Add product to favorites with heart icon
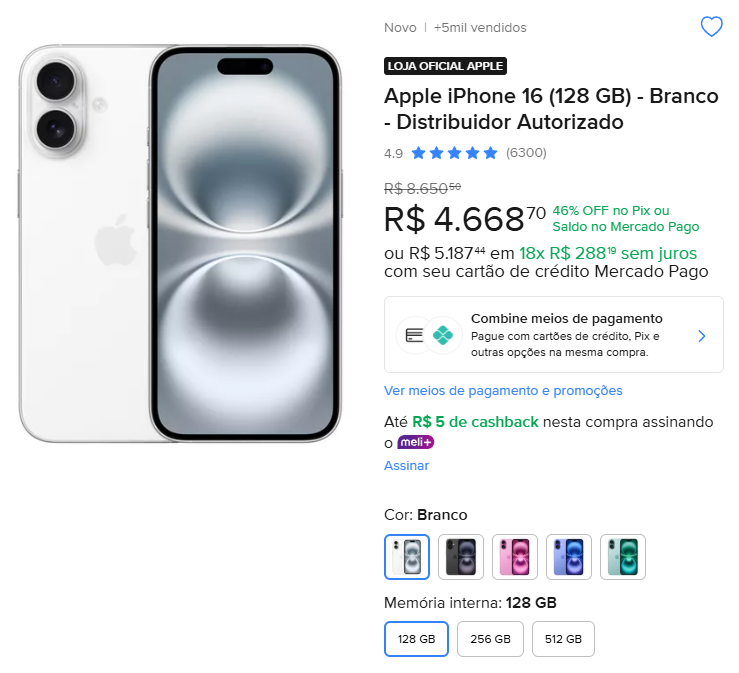739x673 pixels. [711, 27]
